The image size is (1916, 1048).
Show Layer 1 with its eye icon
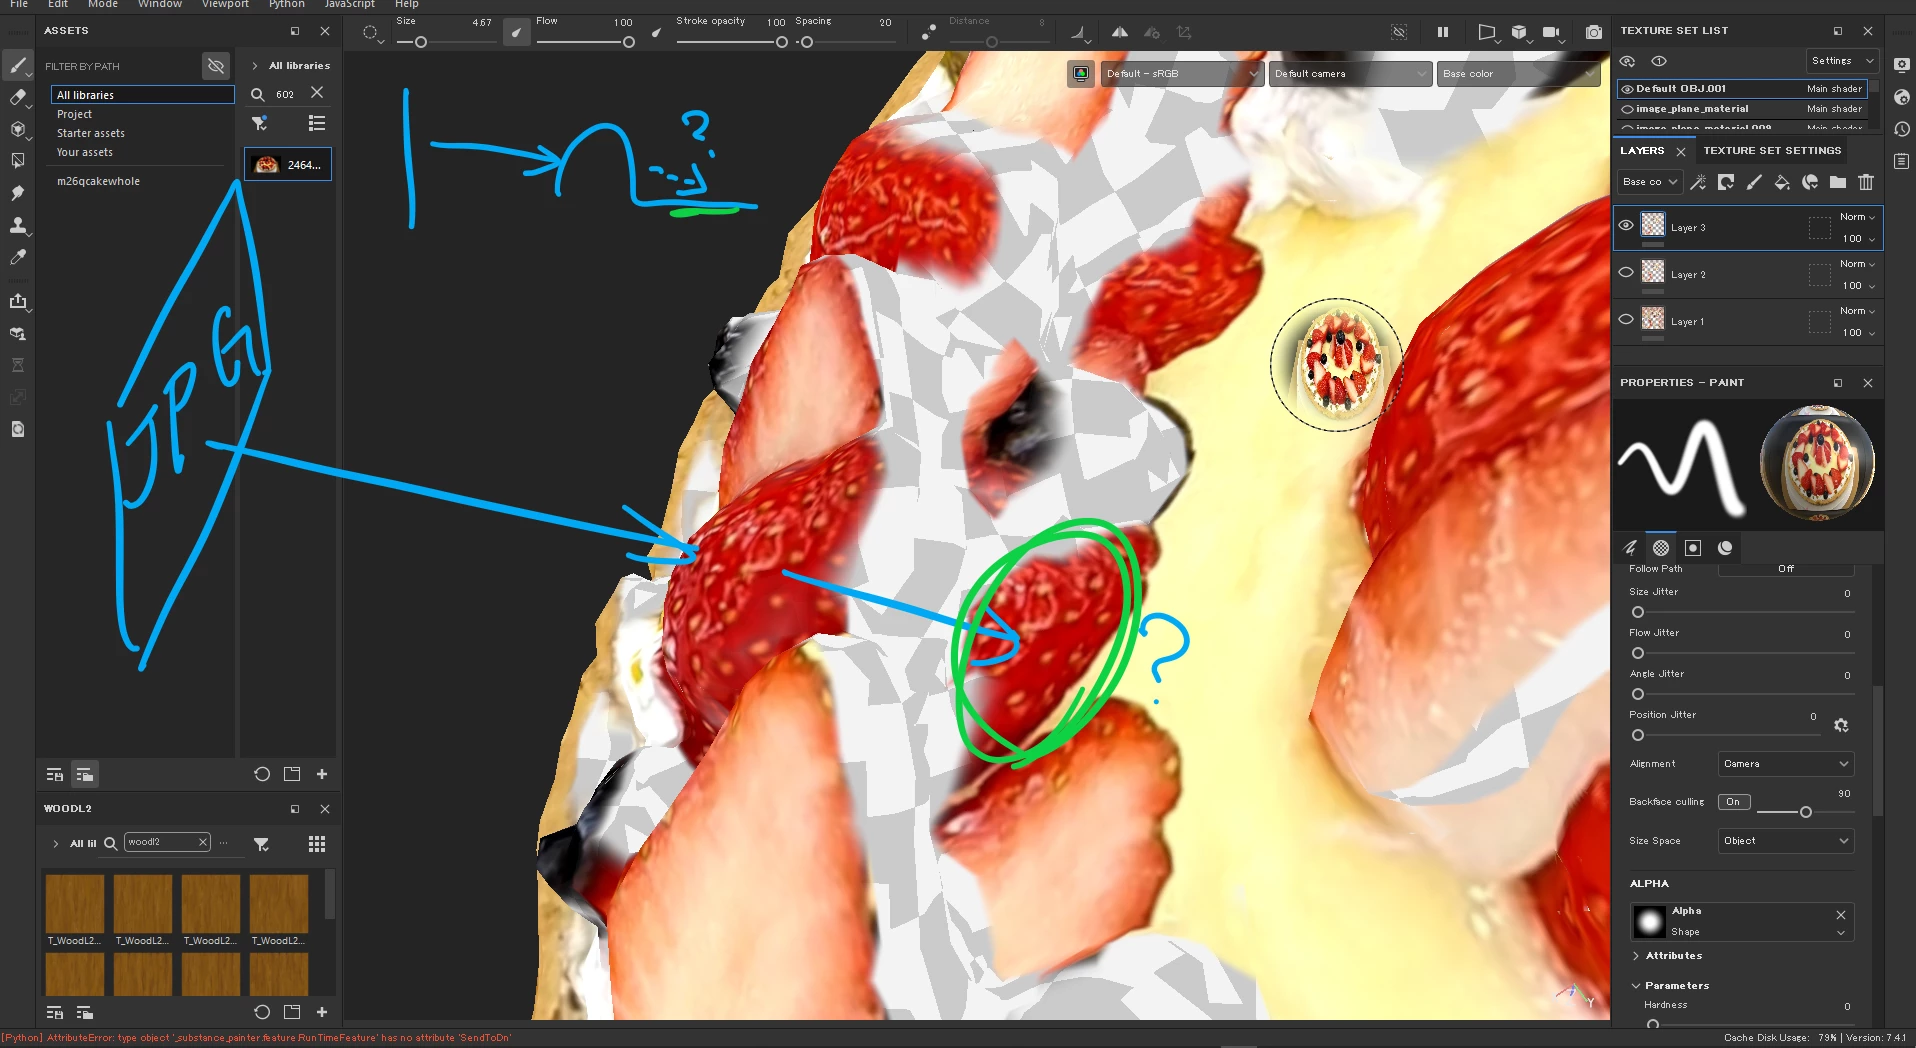point(1626,319)
